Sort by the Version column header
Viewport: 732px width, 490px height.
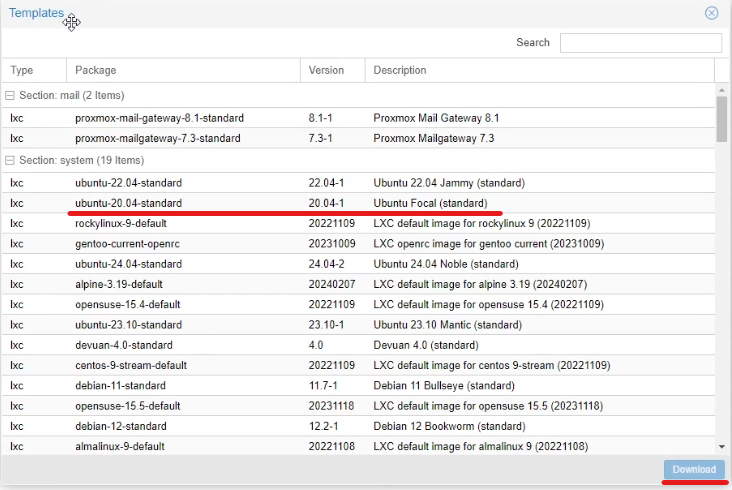click(332, 70)
